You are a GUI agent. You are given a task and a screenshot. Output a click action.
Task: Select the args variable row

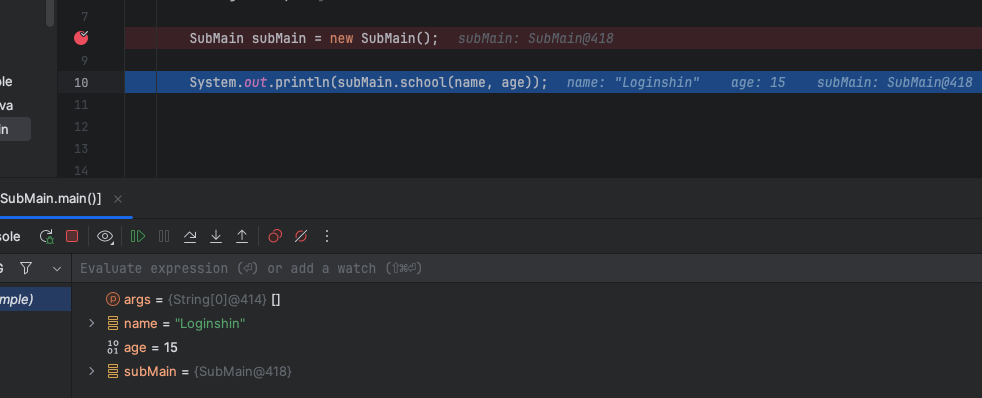pos(527,300)
